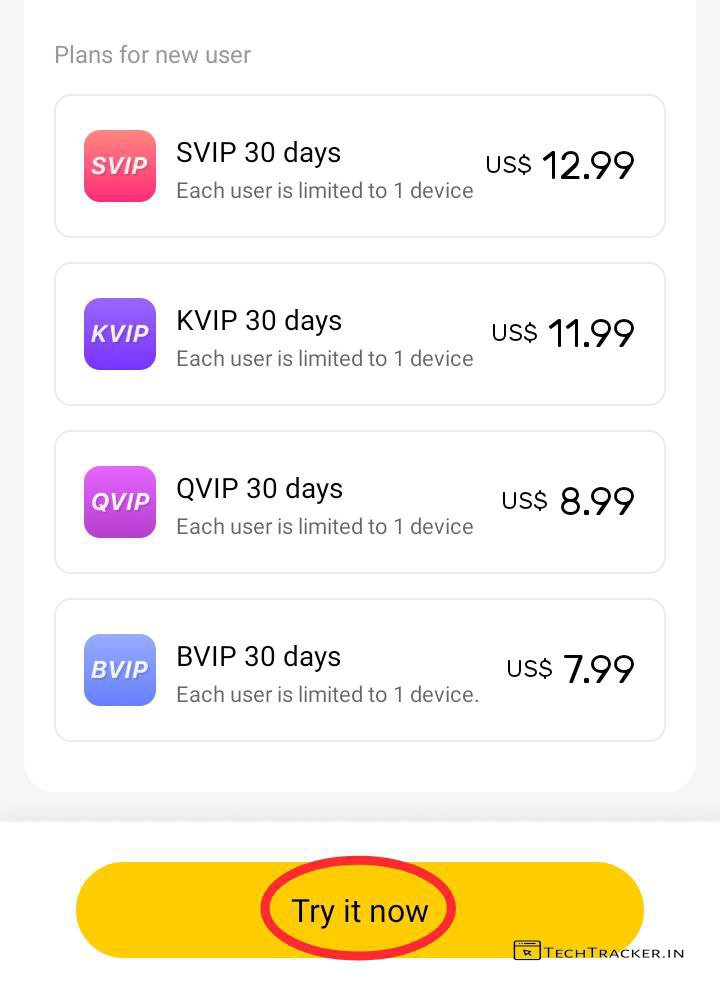
Task: Tap the device limit note under SVIP
Action: pos(324,190)
